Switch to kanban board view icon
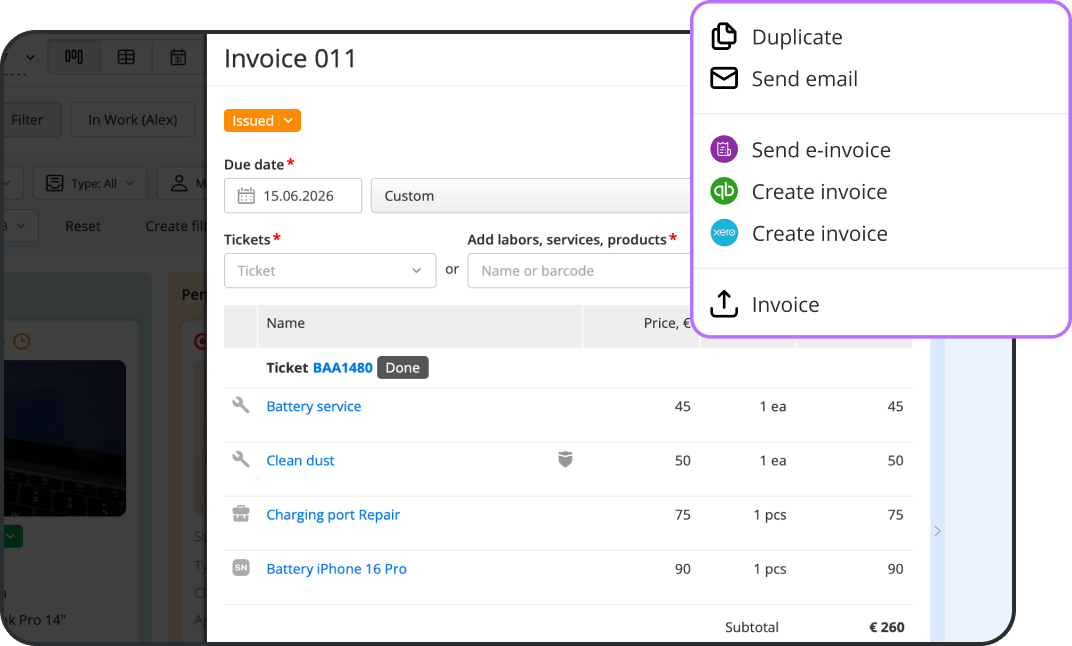Screen dimensions: 1072x646 point(74,57)
